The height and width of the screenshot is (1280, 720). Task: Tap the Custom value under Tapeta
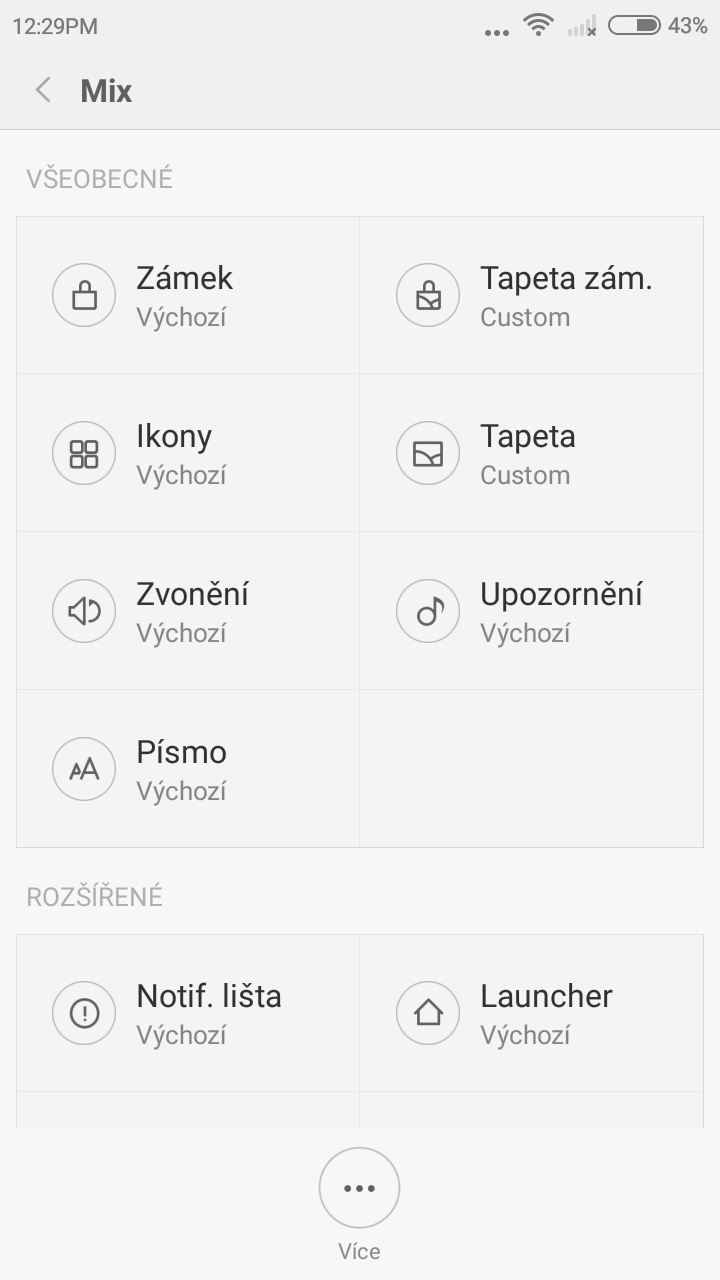525,476
